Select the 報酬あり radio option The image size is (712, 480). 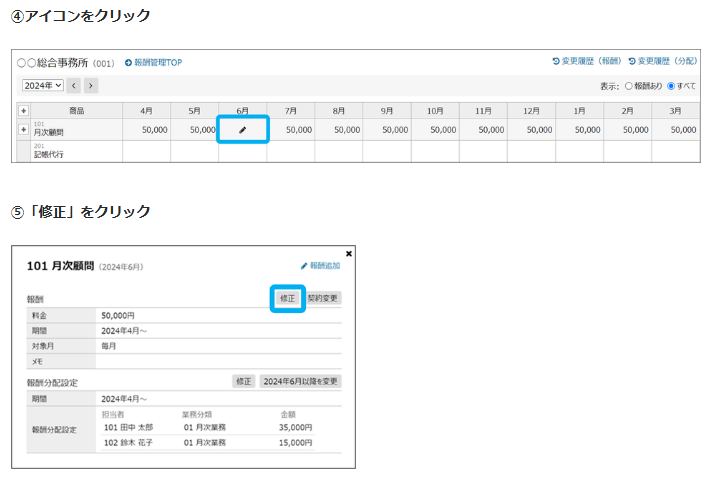pyautogui.click(x=629, y=87)
